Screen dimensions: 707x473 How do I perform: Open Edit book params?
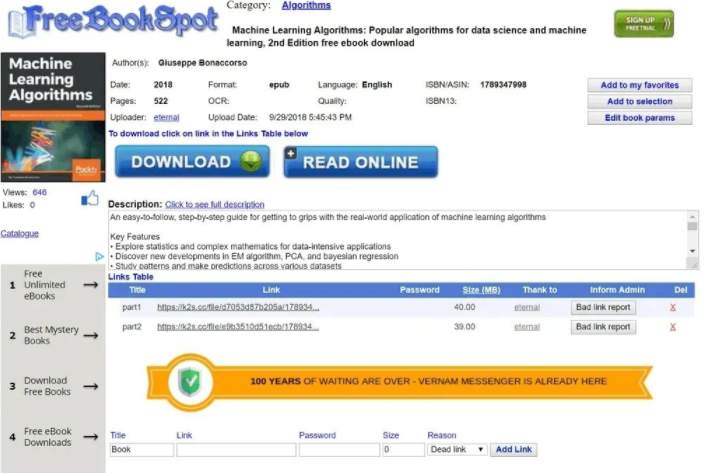click(639, 118)
